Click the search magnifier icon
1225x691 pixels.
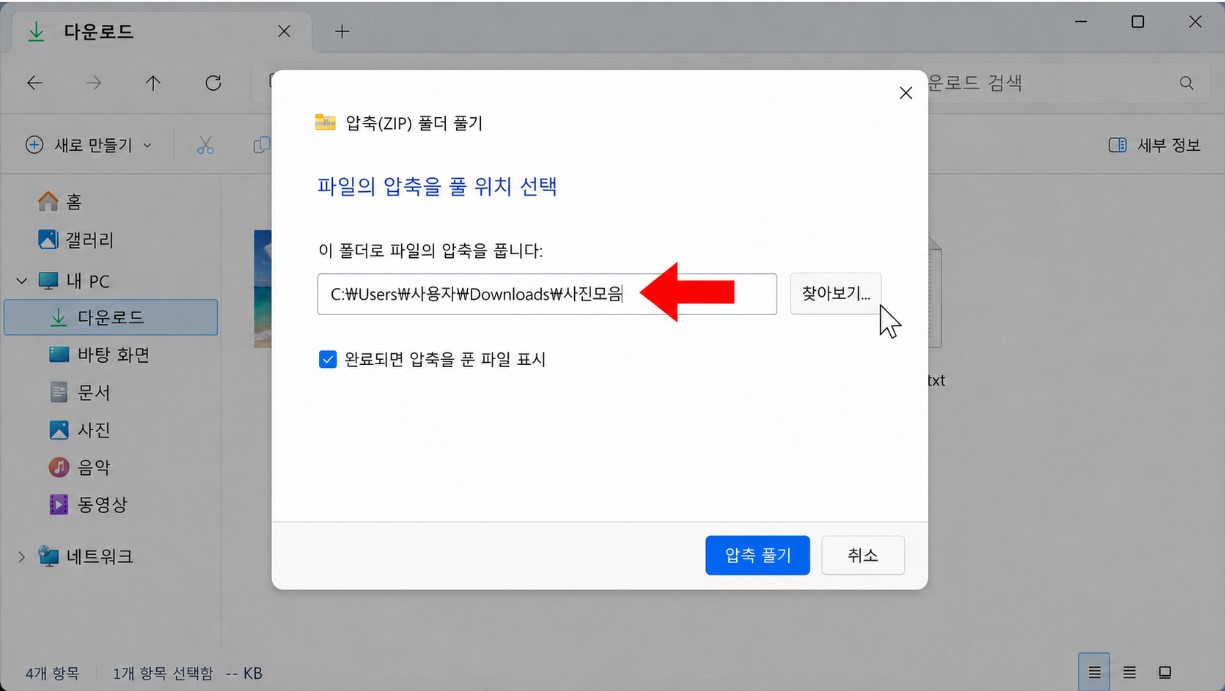[x=1187, y=84]
